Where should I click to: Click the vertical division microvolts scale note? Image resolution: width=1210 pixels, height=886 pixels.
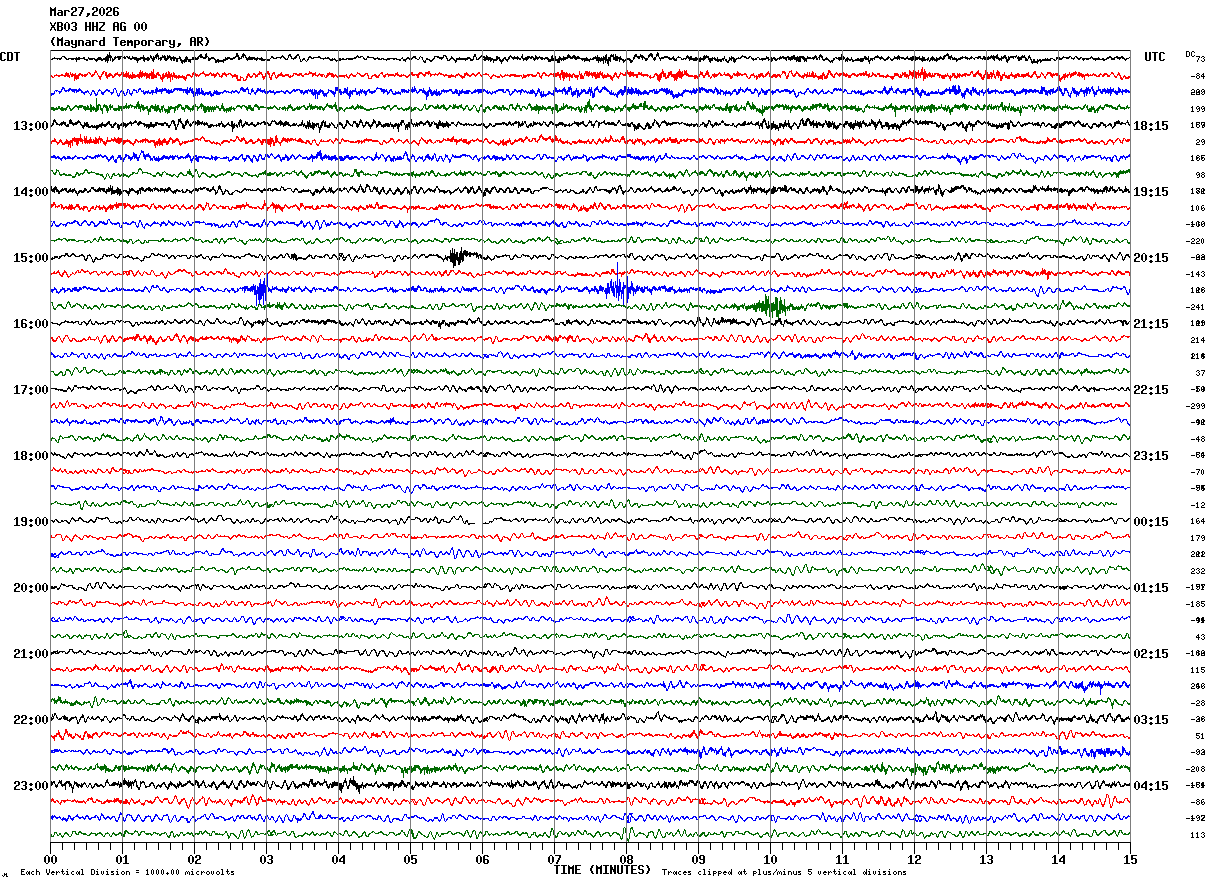coord(127,873)
